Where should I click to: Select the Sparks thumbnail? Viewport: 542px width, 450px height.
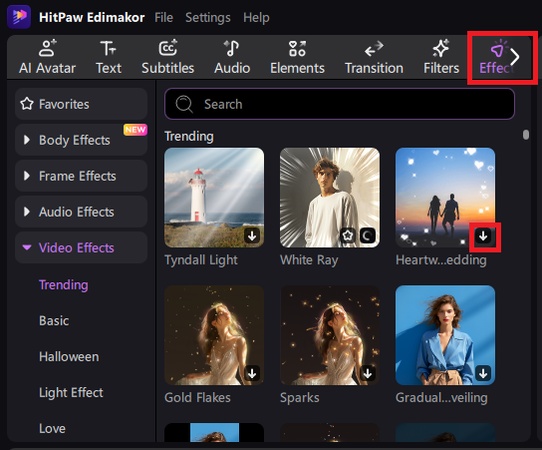tap(329, 335)
